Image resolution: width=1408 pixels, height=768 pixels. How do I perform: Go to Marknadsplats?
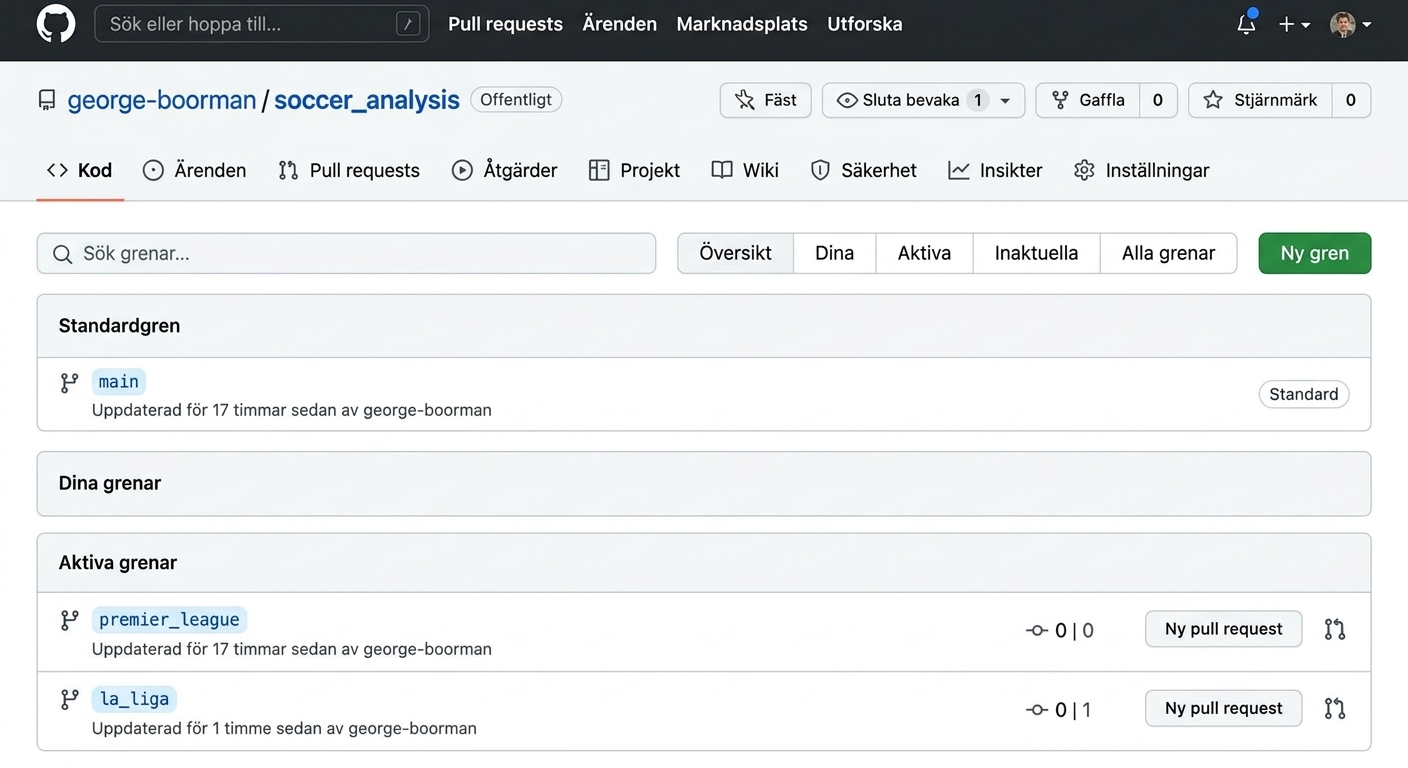742,24
